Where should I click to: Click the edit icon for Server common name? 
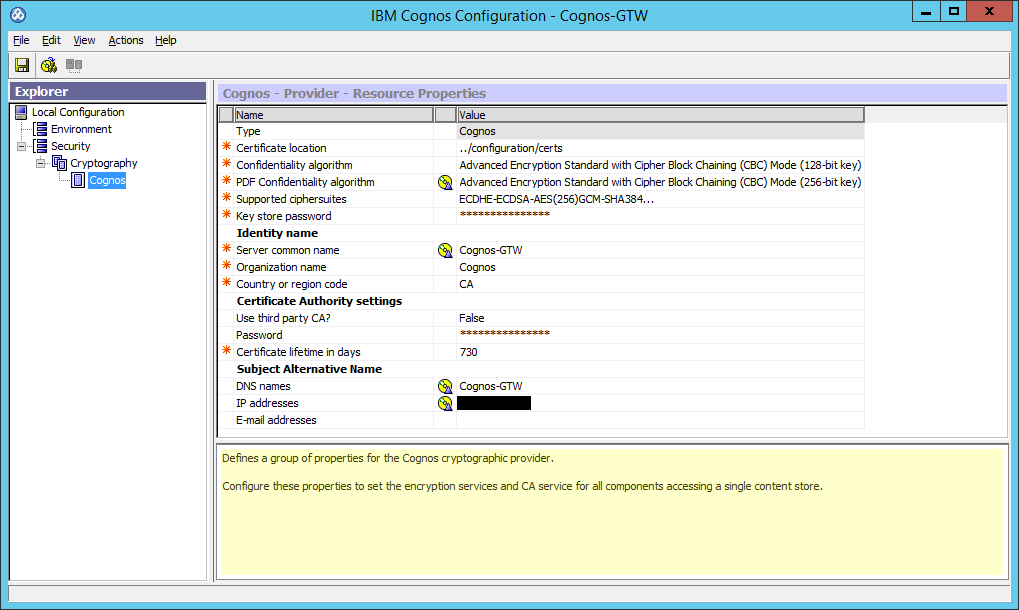[445, 250]
